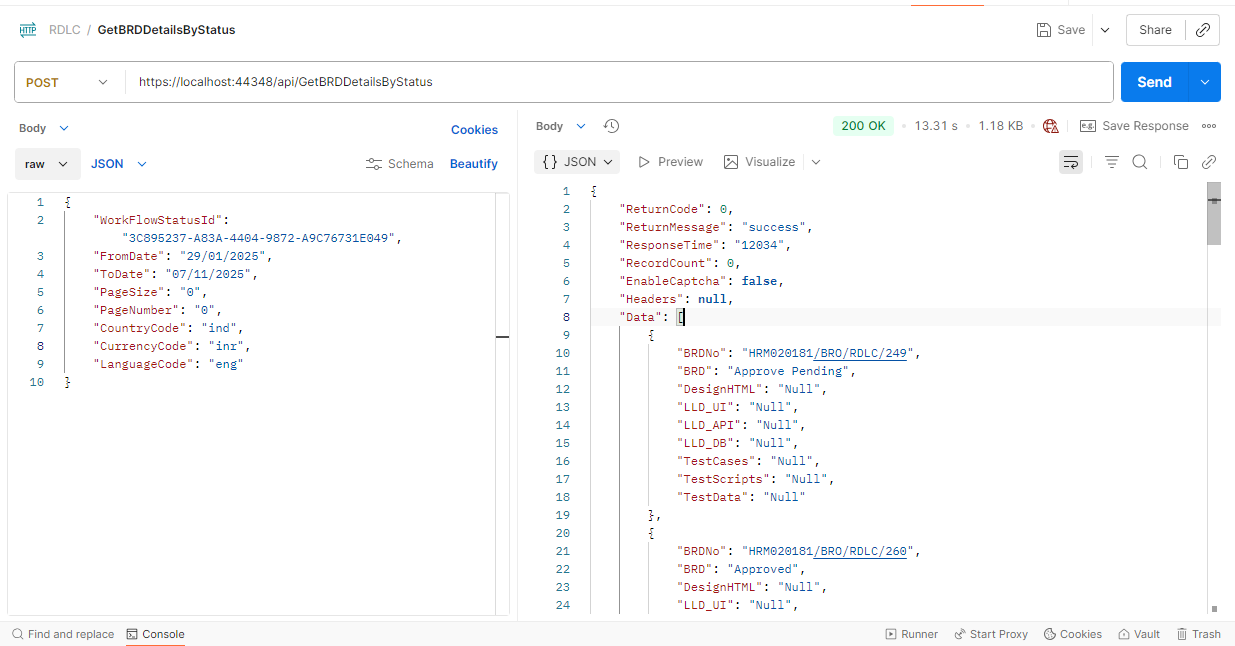
Task: Open the Runner from the footer
Action: [911, 634]
